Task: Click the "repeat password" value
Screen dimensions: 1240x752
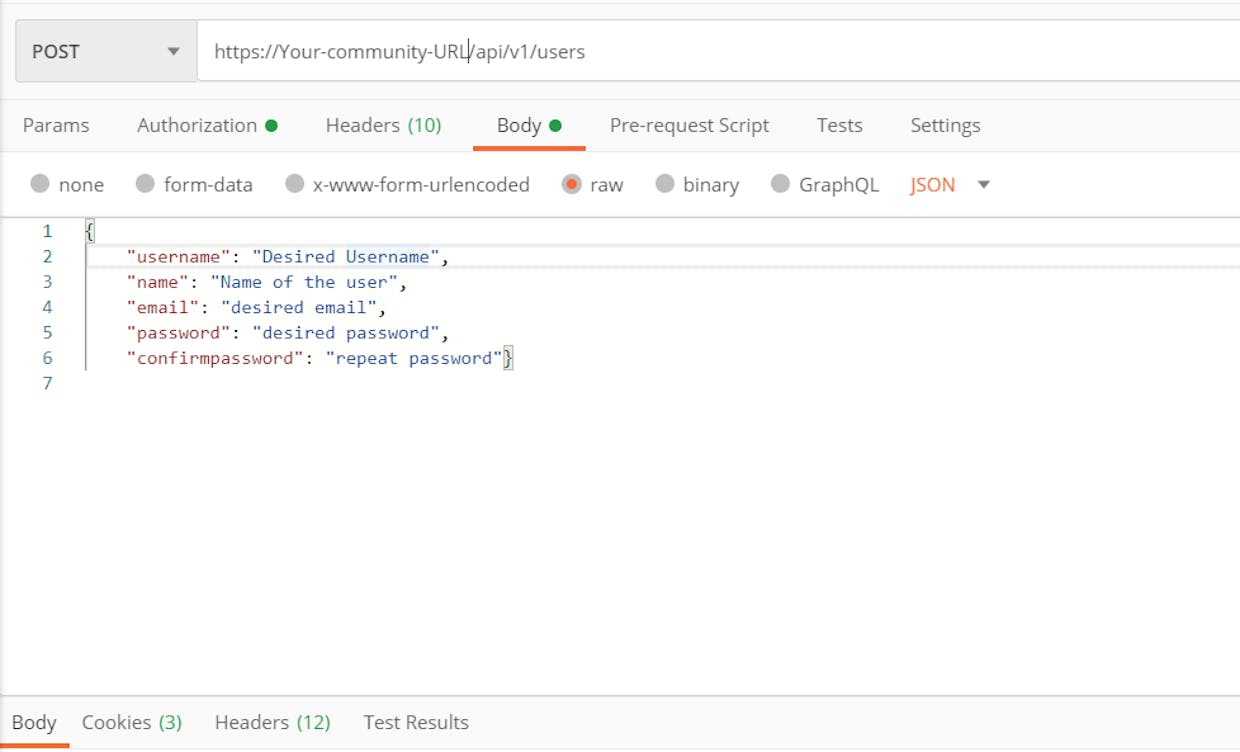Action: pos(414,358)
